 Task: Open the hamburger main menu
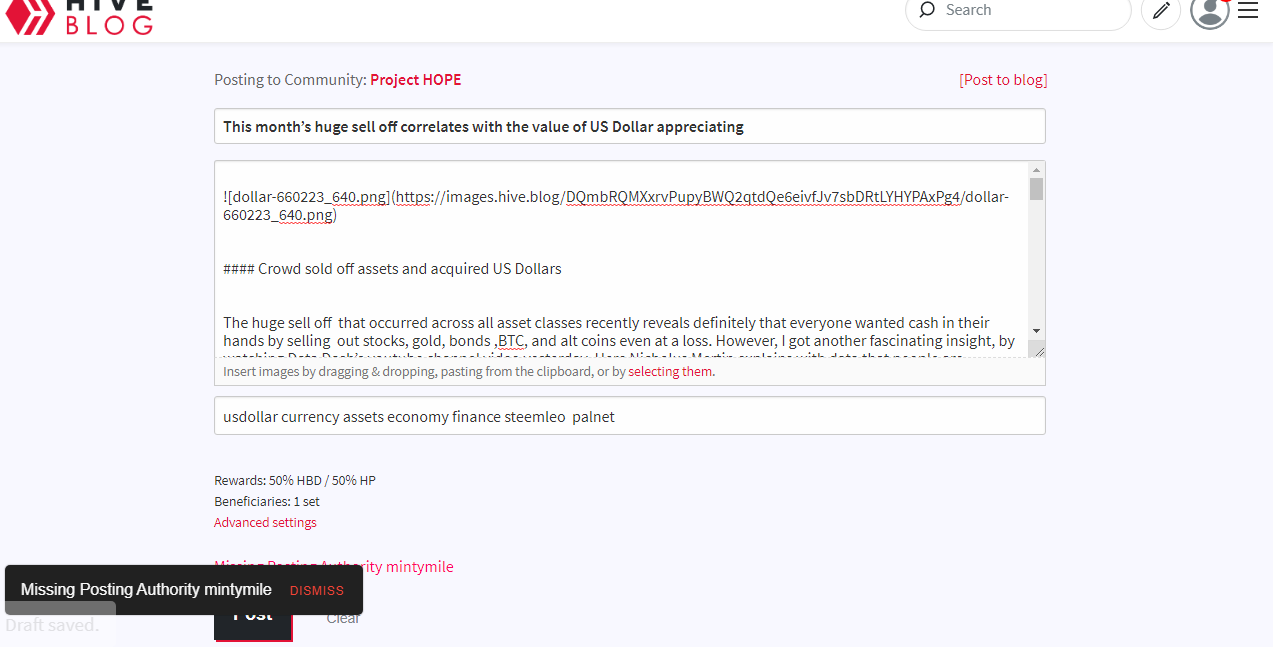(x=1248, y=11)
